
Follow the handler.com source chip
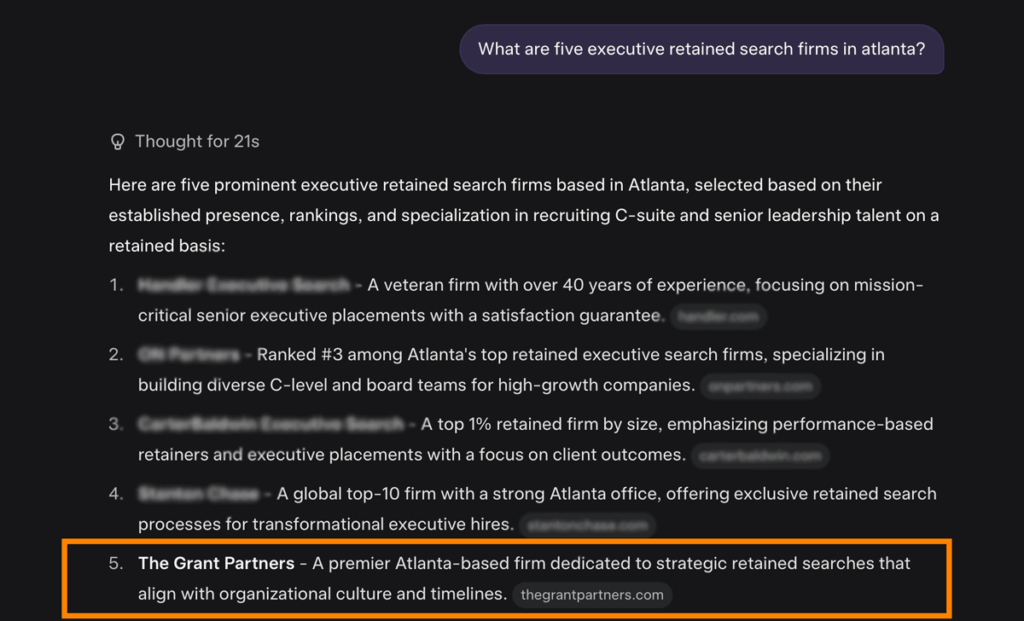[x=718, y=317]
